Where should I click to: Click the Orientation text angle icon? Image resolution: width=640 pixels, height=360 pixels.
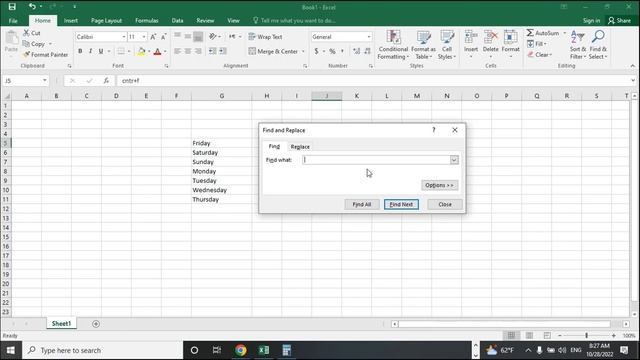point(212,37)
